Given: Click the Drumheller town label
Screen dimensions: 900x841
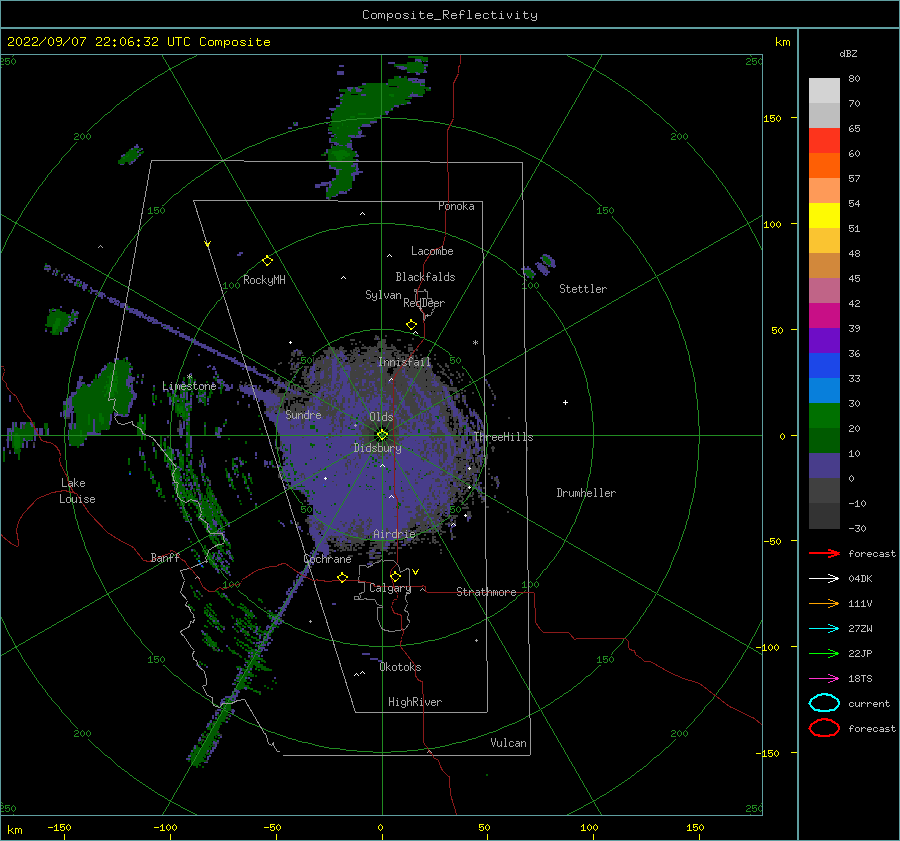Looking at the screenshot, I should click(x=586, y=493).
